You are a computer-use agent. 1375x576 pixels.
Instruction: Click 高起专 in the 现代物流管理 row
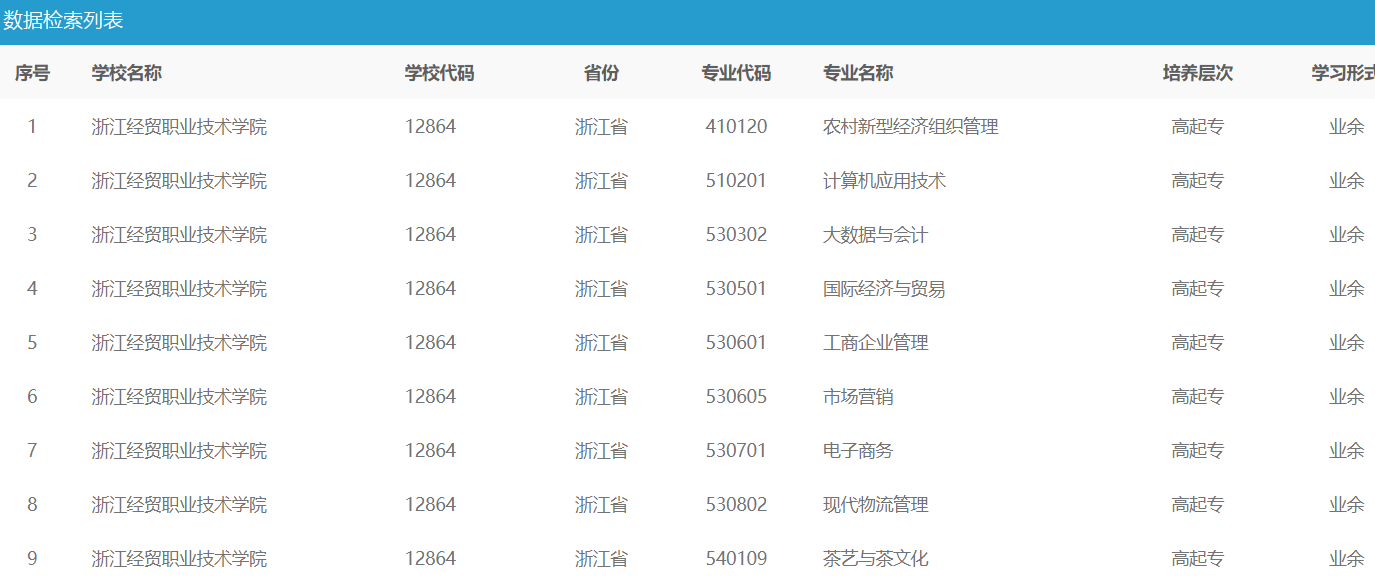coord(1198,505)
